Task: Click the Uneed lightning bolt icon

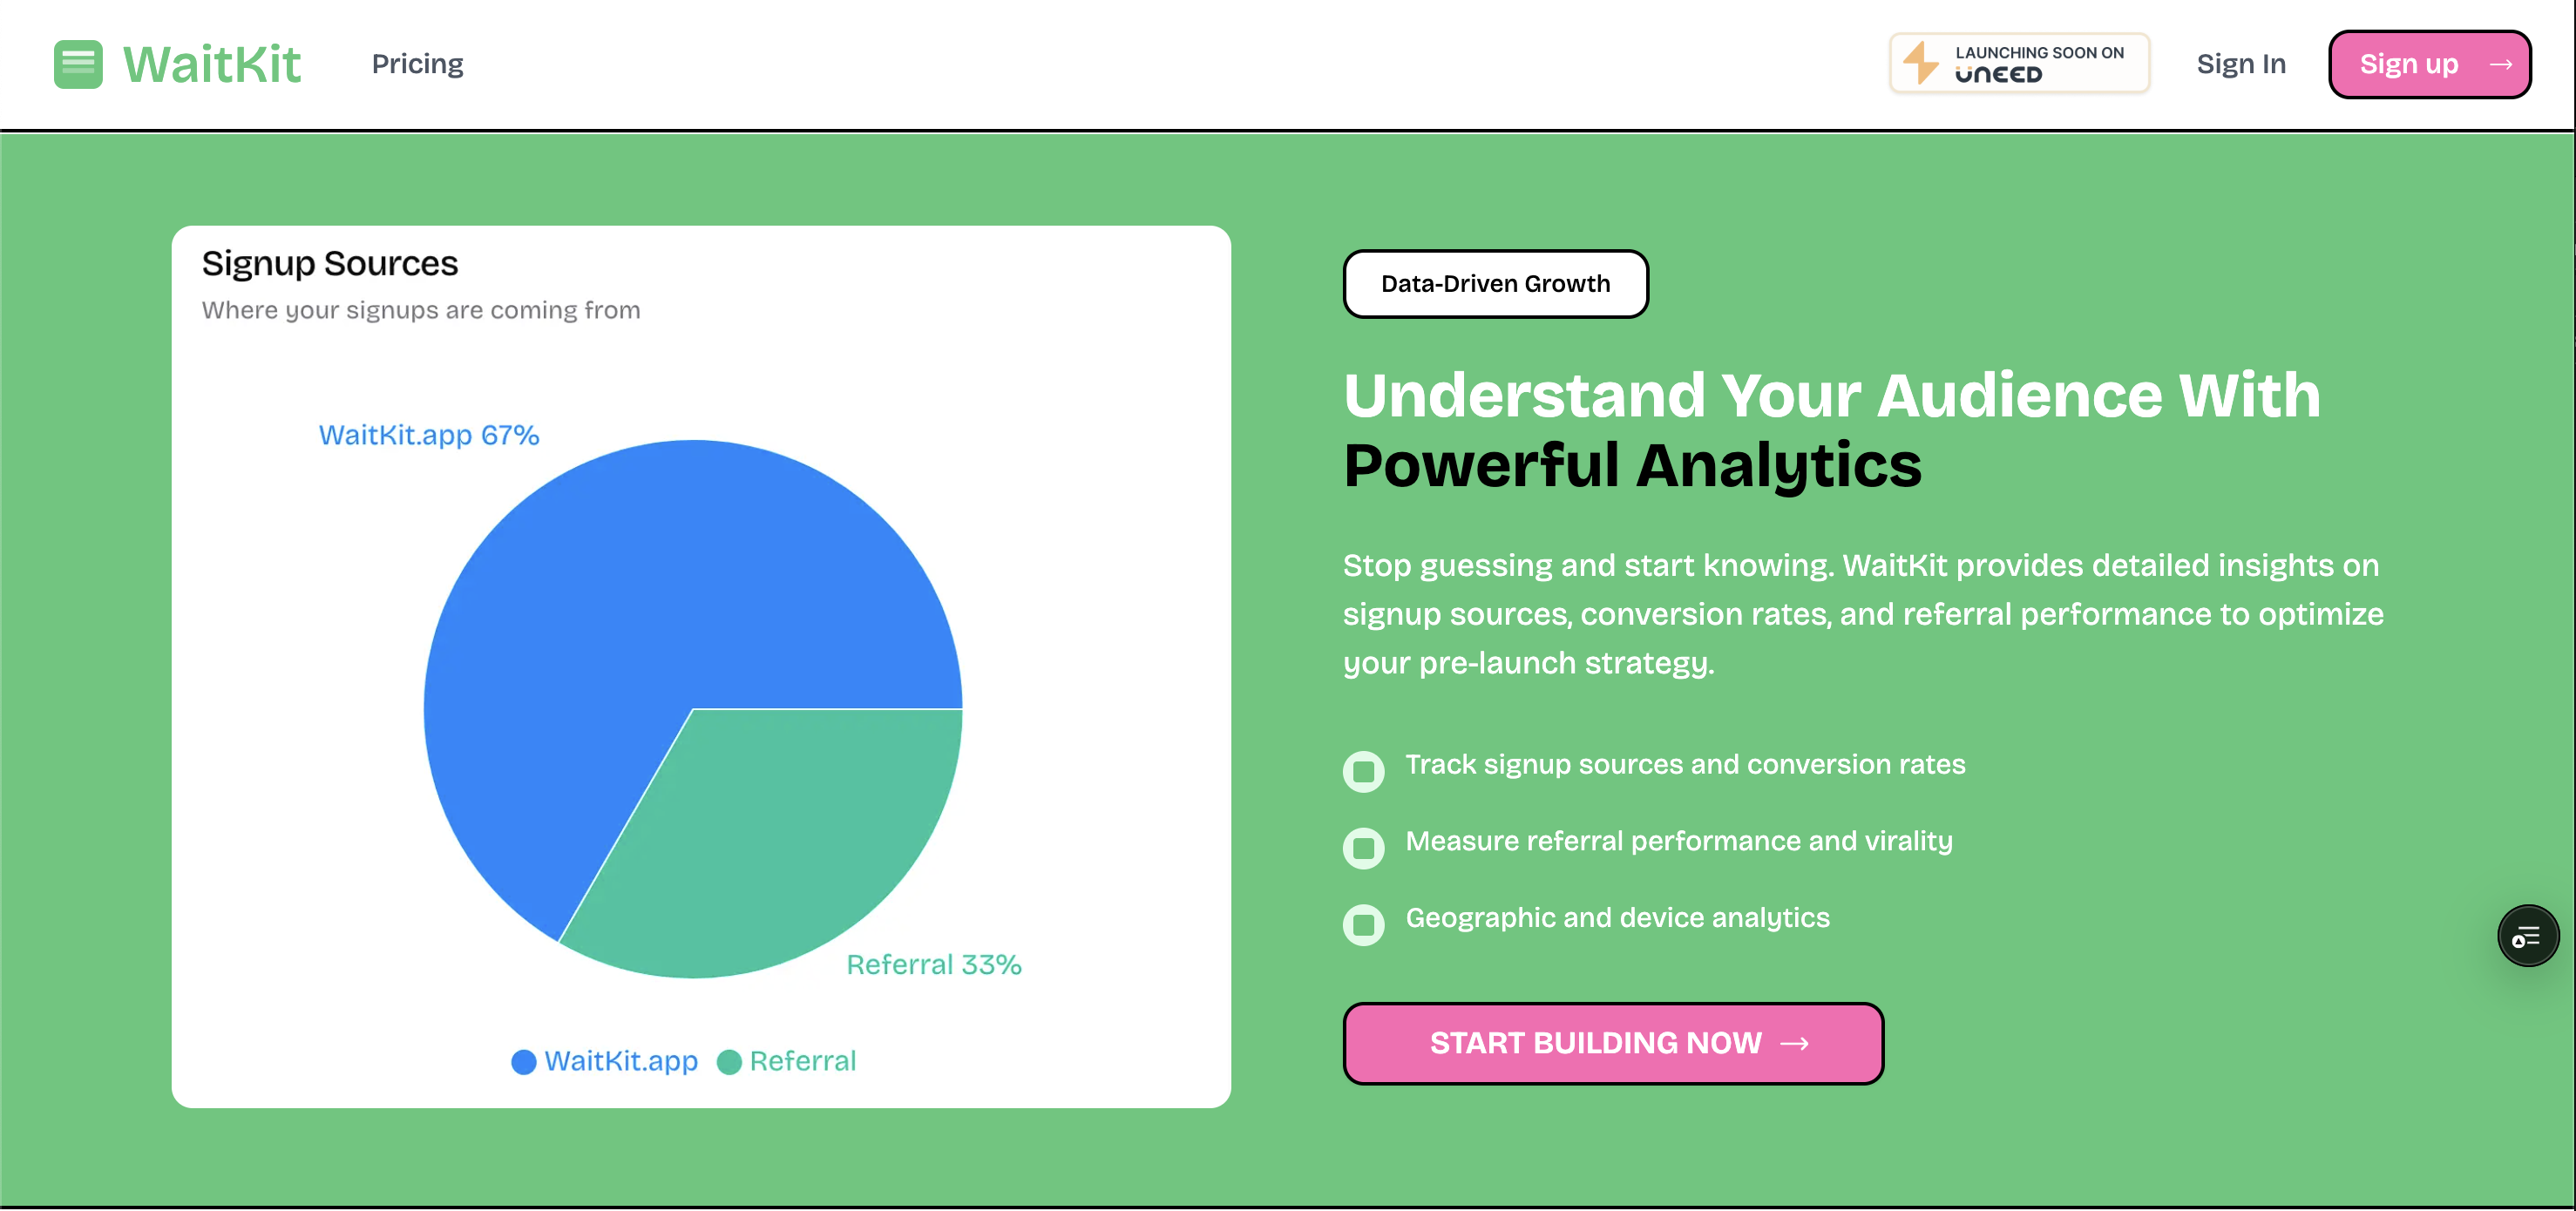Action: pyautogui.click(x=1920, y=62)
